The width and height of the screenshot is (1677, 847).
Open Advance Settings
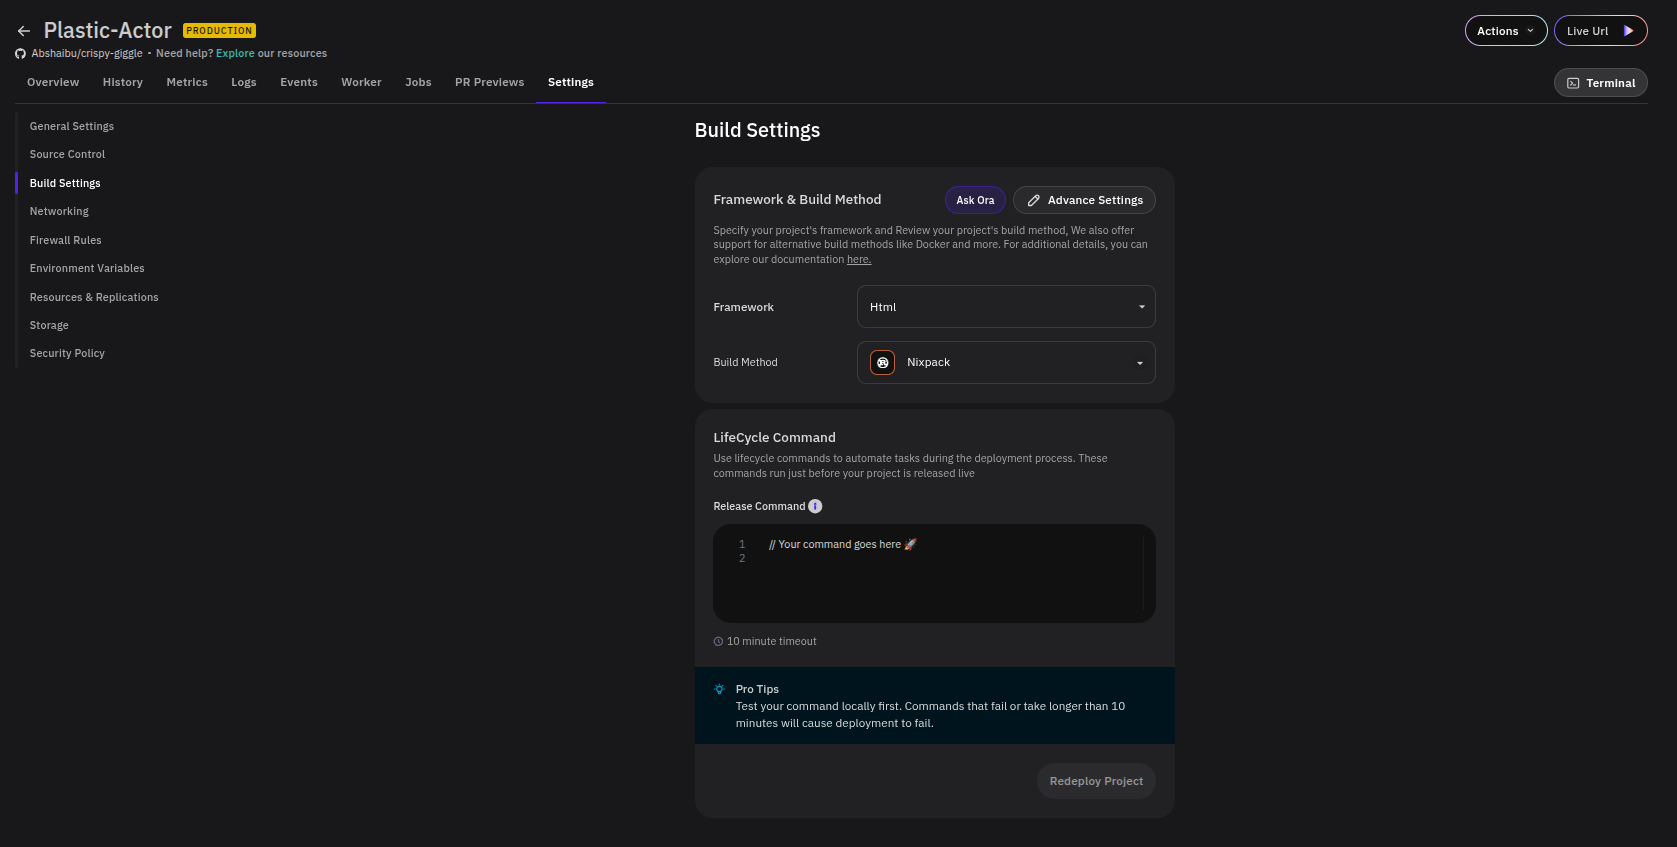point(1084,200)
